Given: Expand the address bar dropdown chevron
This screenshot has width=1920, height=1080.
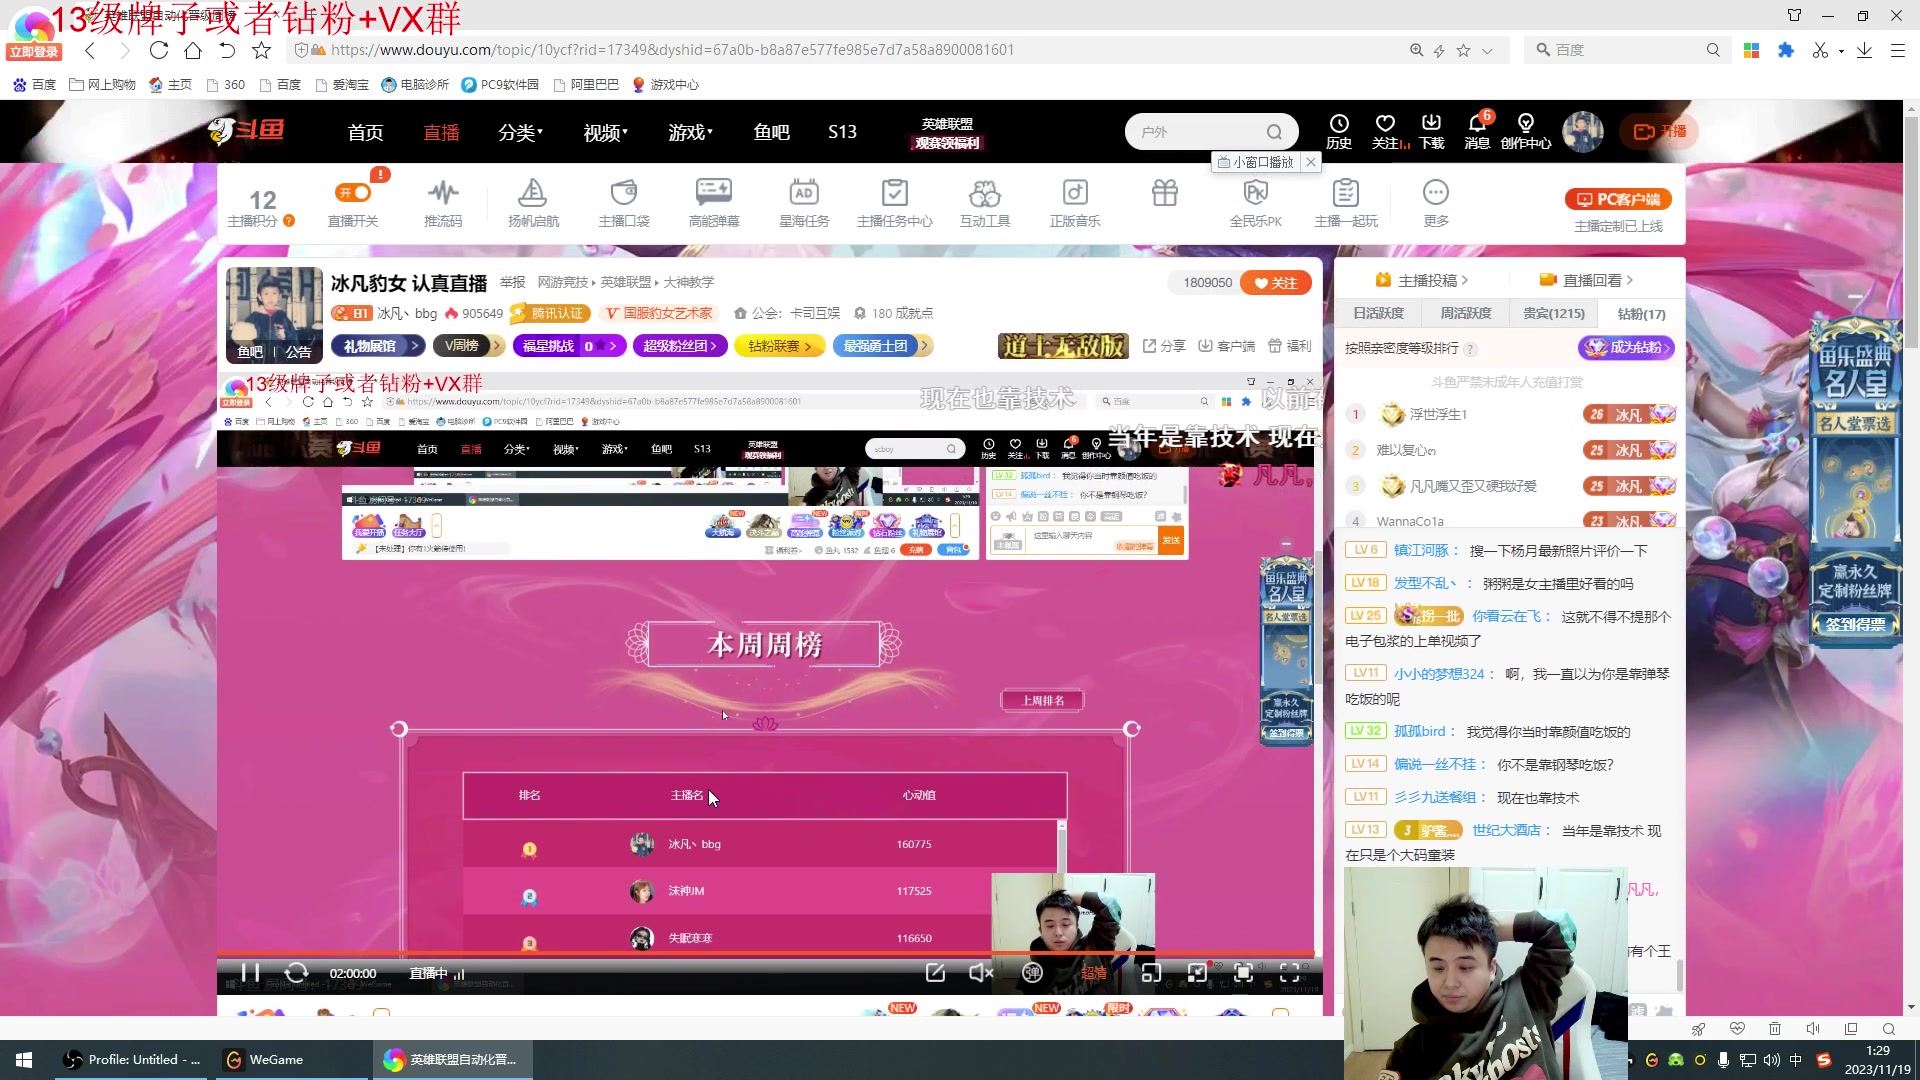Looking at the screenshot, I should point(1487,50).
